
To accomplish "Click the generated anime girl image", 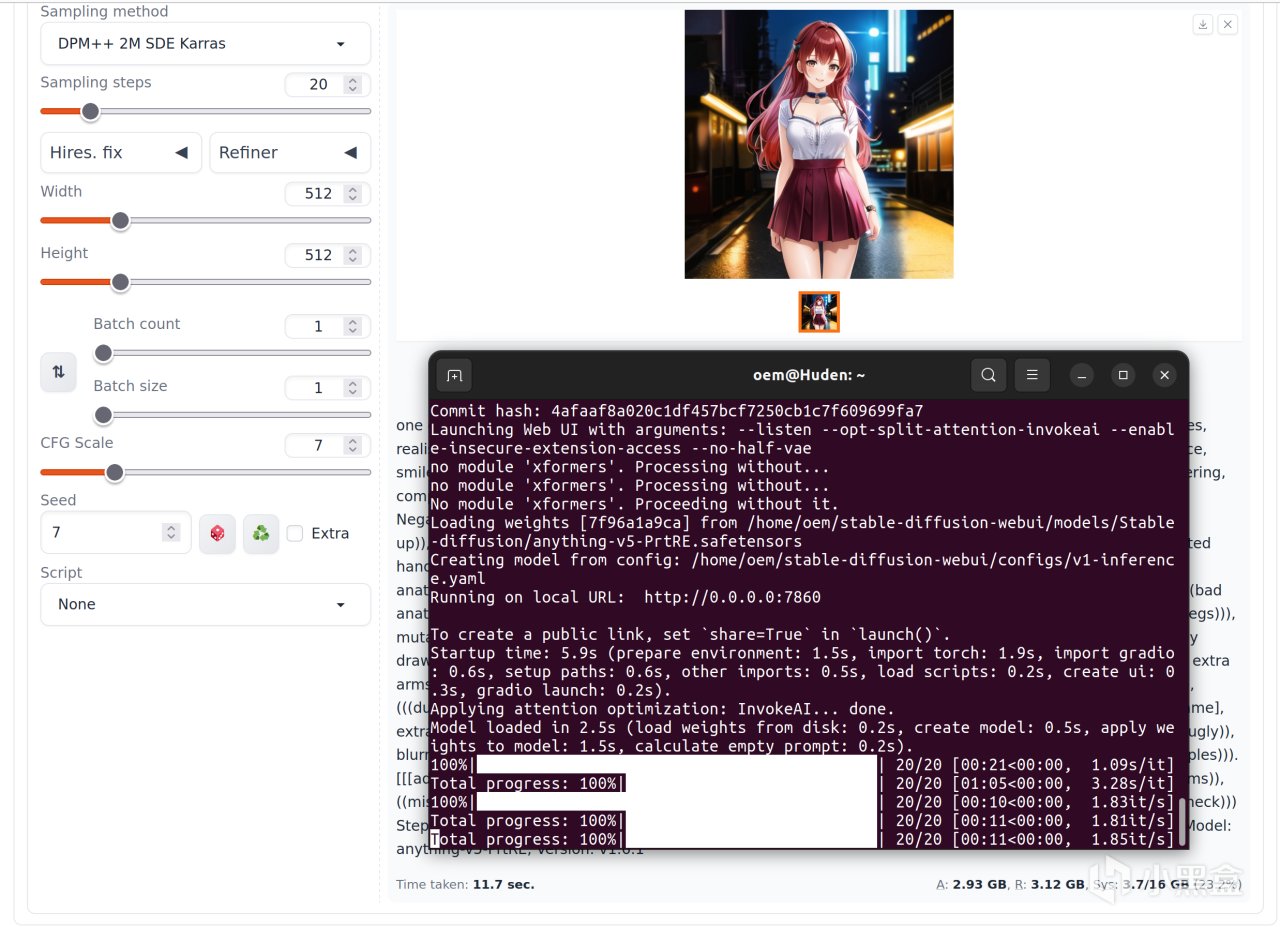I will click(x=819, y=144).
